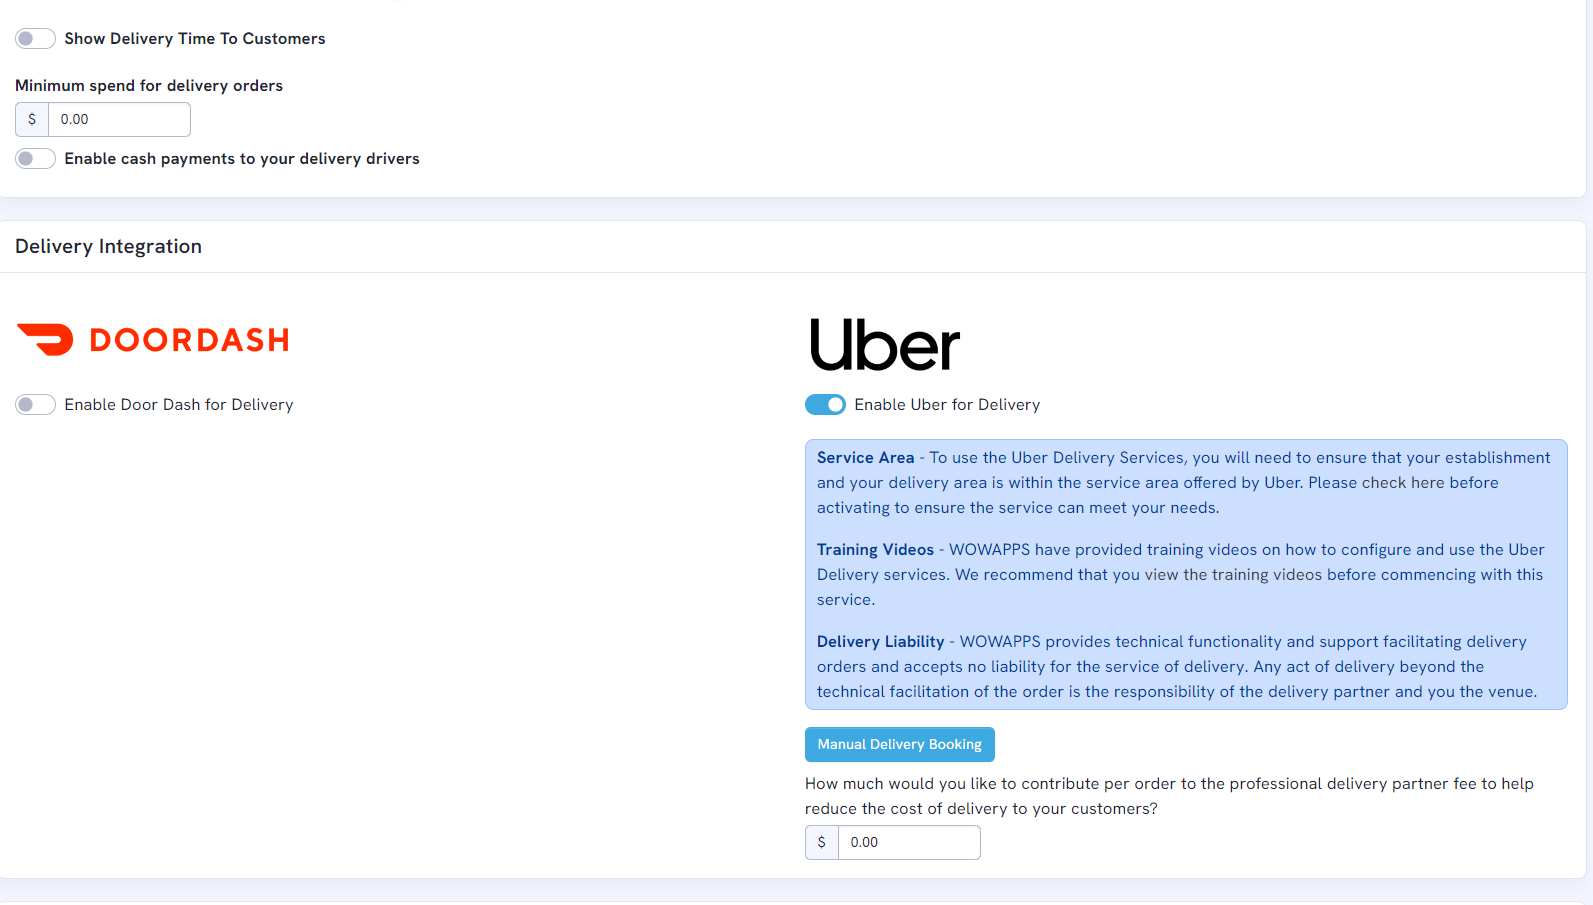Viewport: 1593px width, 905px height.
Task: Disable the Enable Uber for Delivery switch
Action: click(825, 405)
